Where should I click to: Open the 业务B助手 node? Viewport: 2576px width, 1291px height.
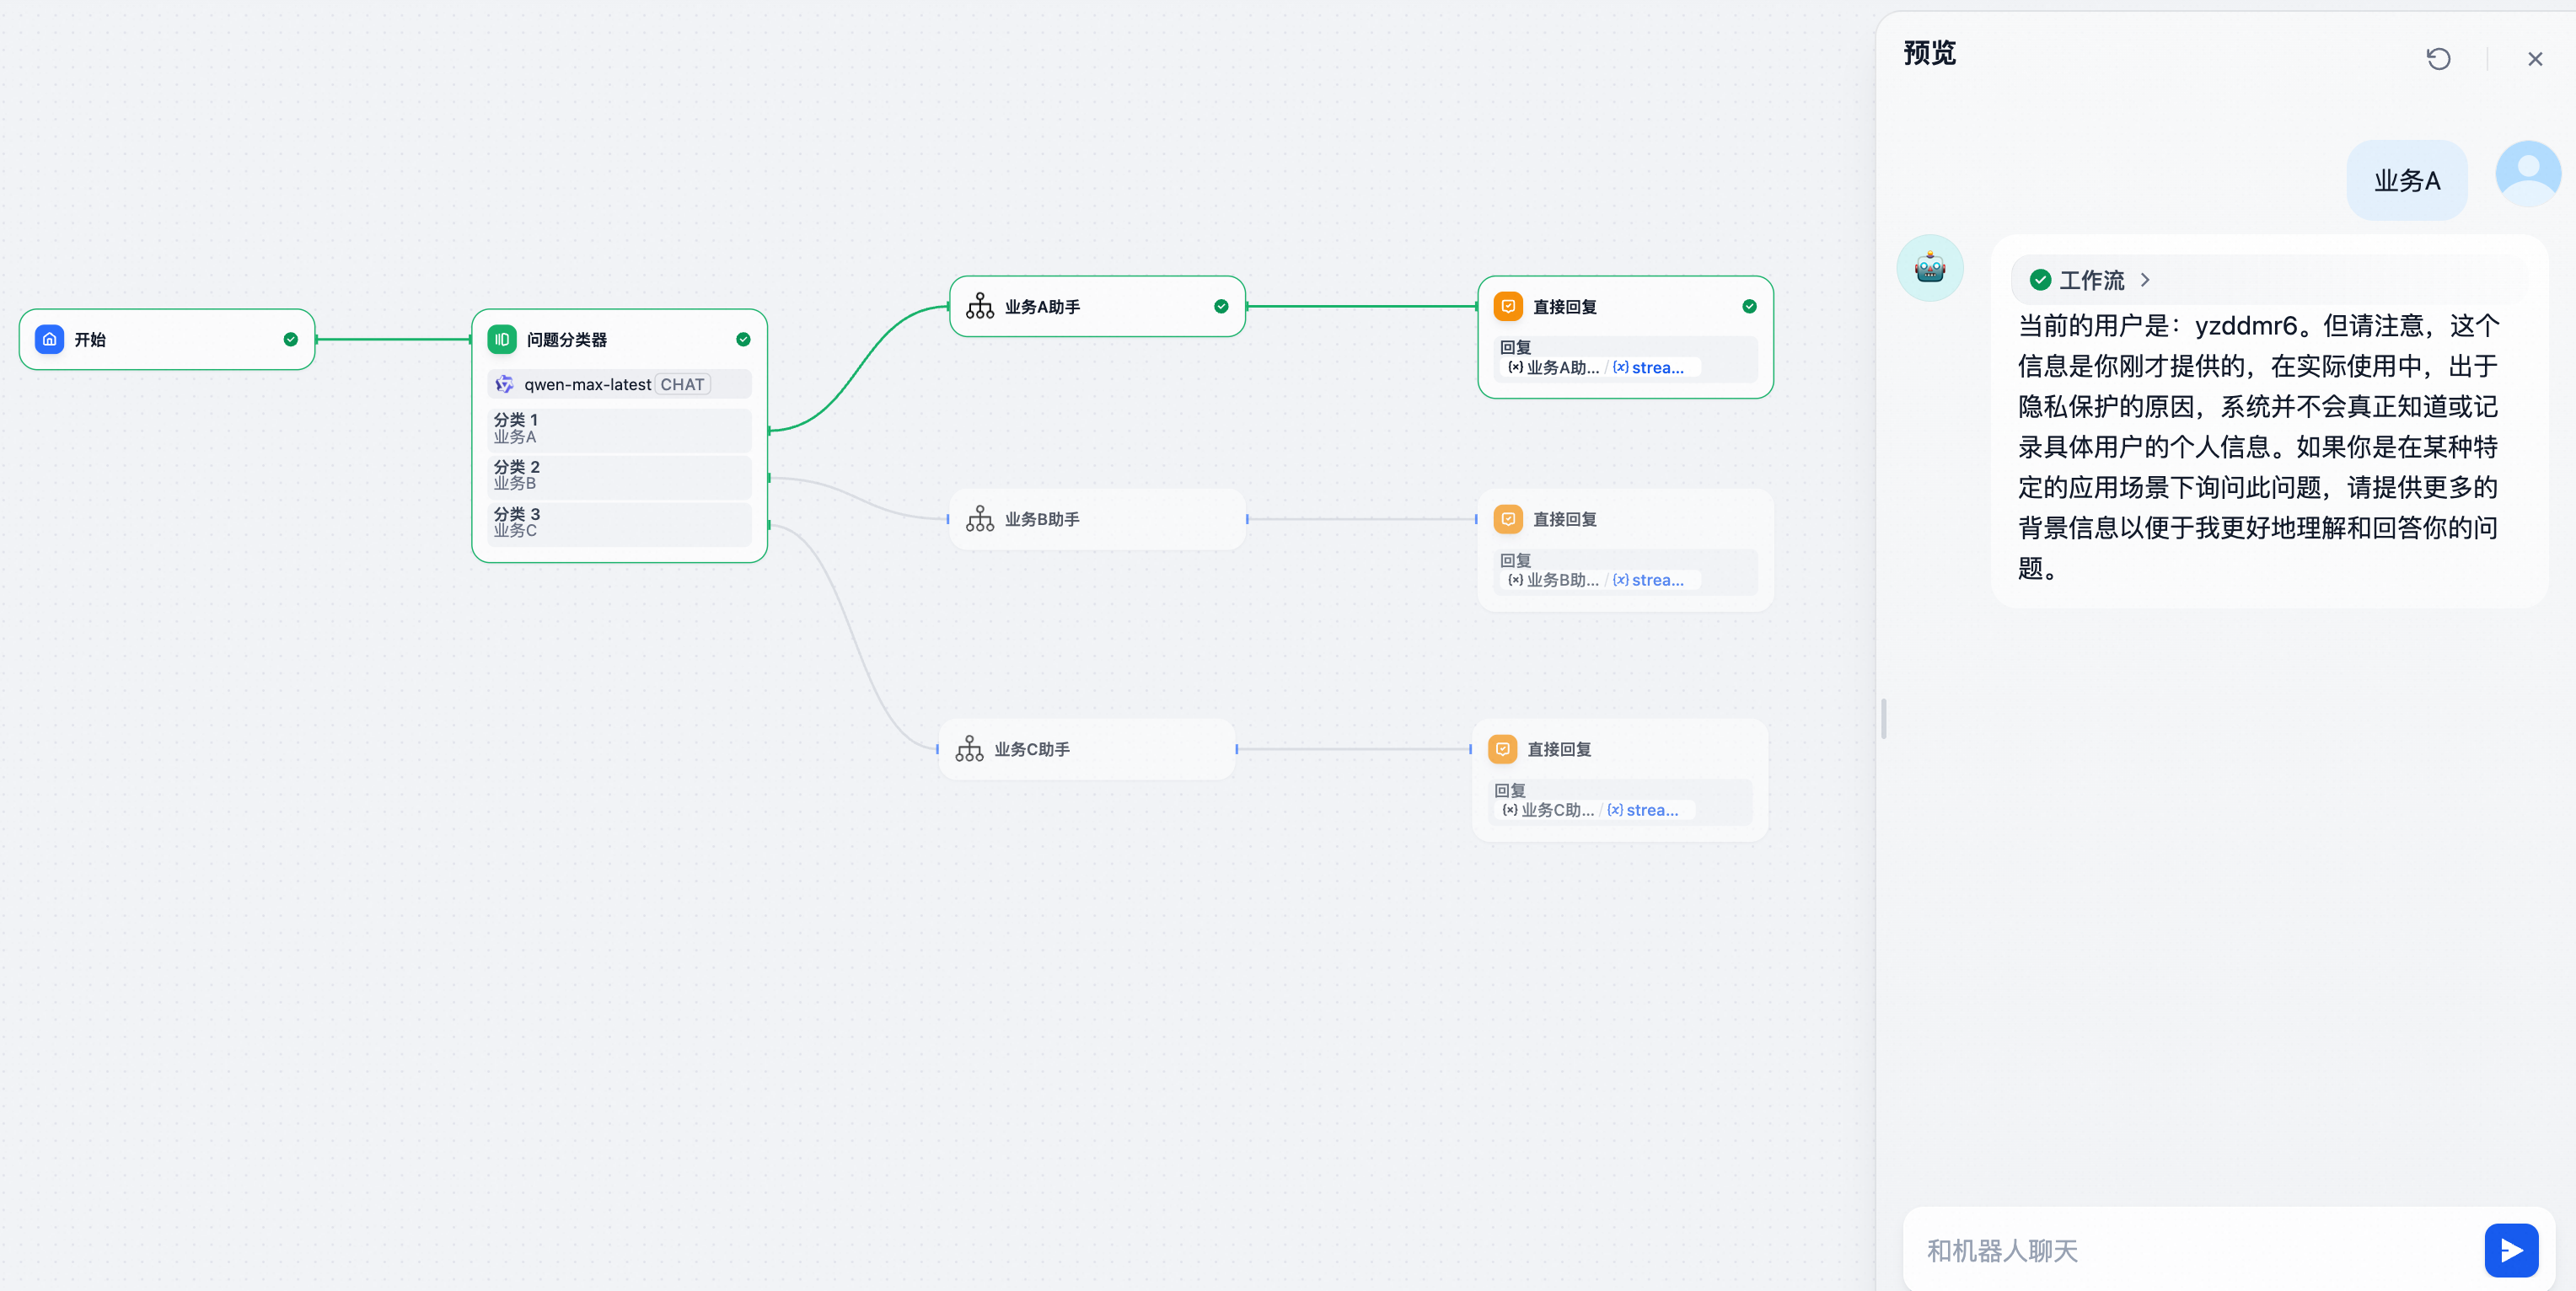click(x=1097, y=519)
